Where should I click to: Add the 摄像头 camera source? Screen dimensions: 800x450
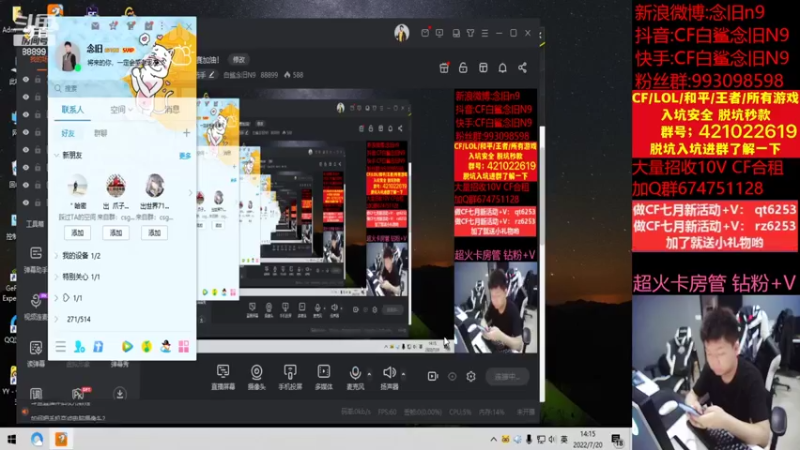(x=257, y=377)
